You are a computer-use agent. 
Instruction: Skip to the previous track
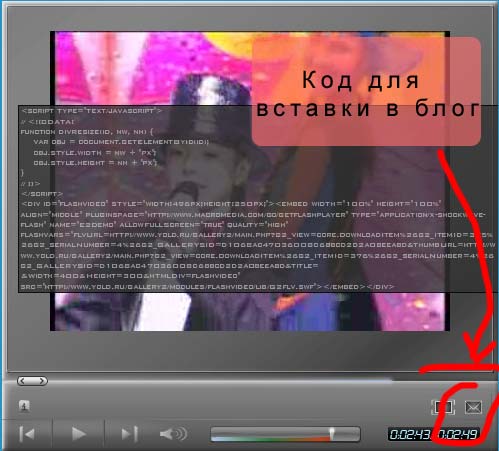(x=27, y=434)
